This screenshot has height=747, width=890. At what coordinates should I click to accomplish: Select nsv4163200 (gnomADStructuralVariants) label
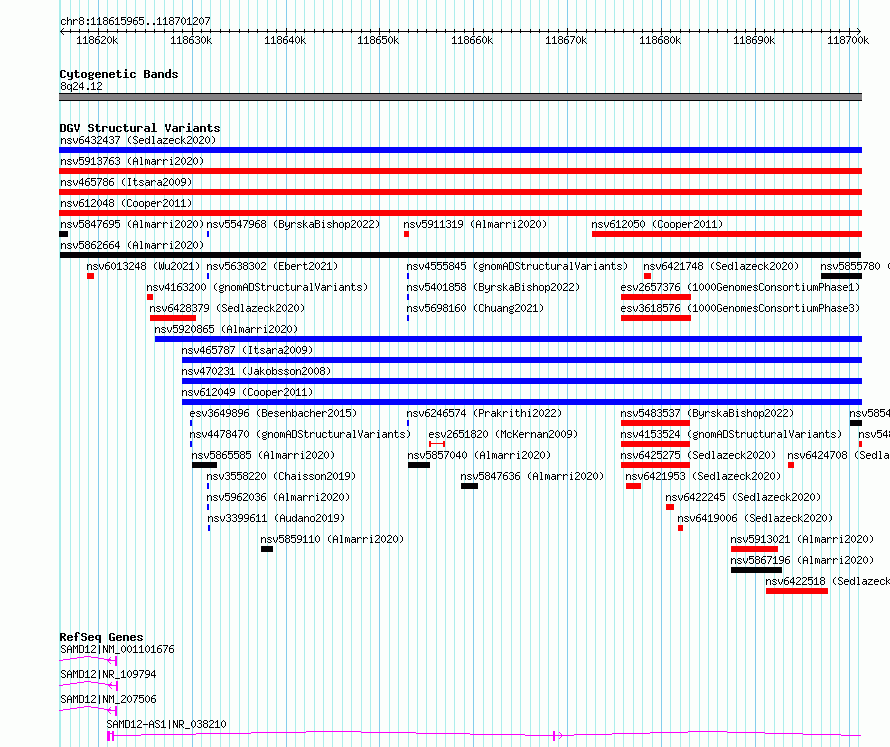257,287
